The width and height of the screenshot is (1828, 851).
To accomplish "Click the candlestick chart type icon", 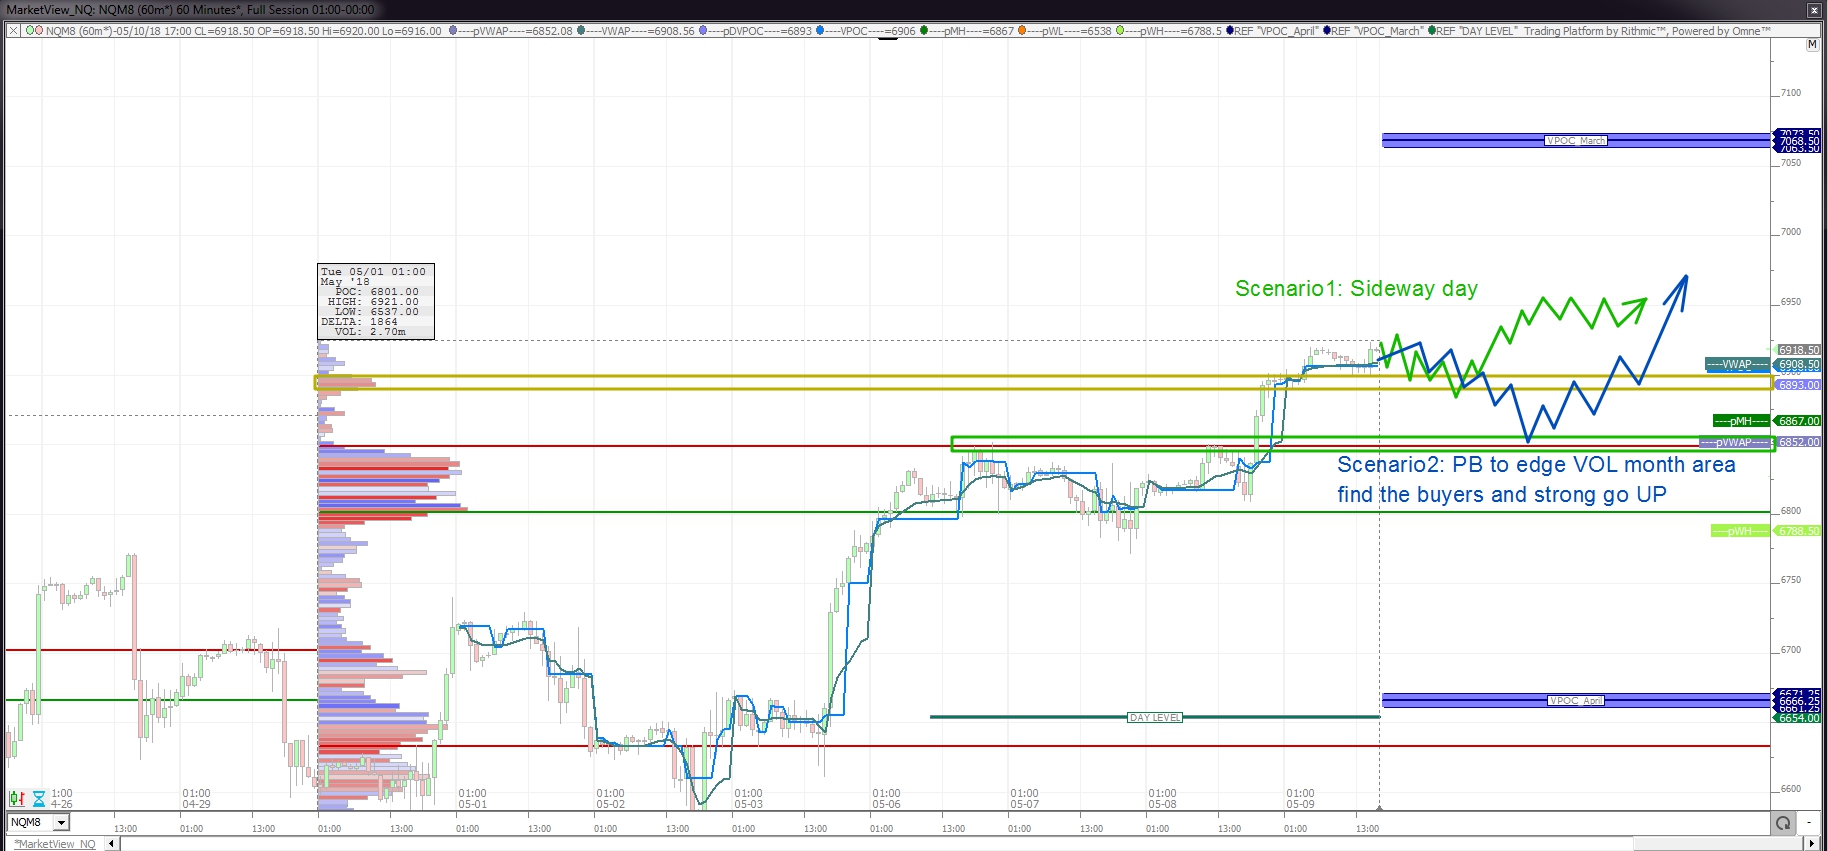I will point(17,799).
